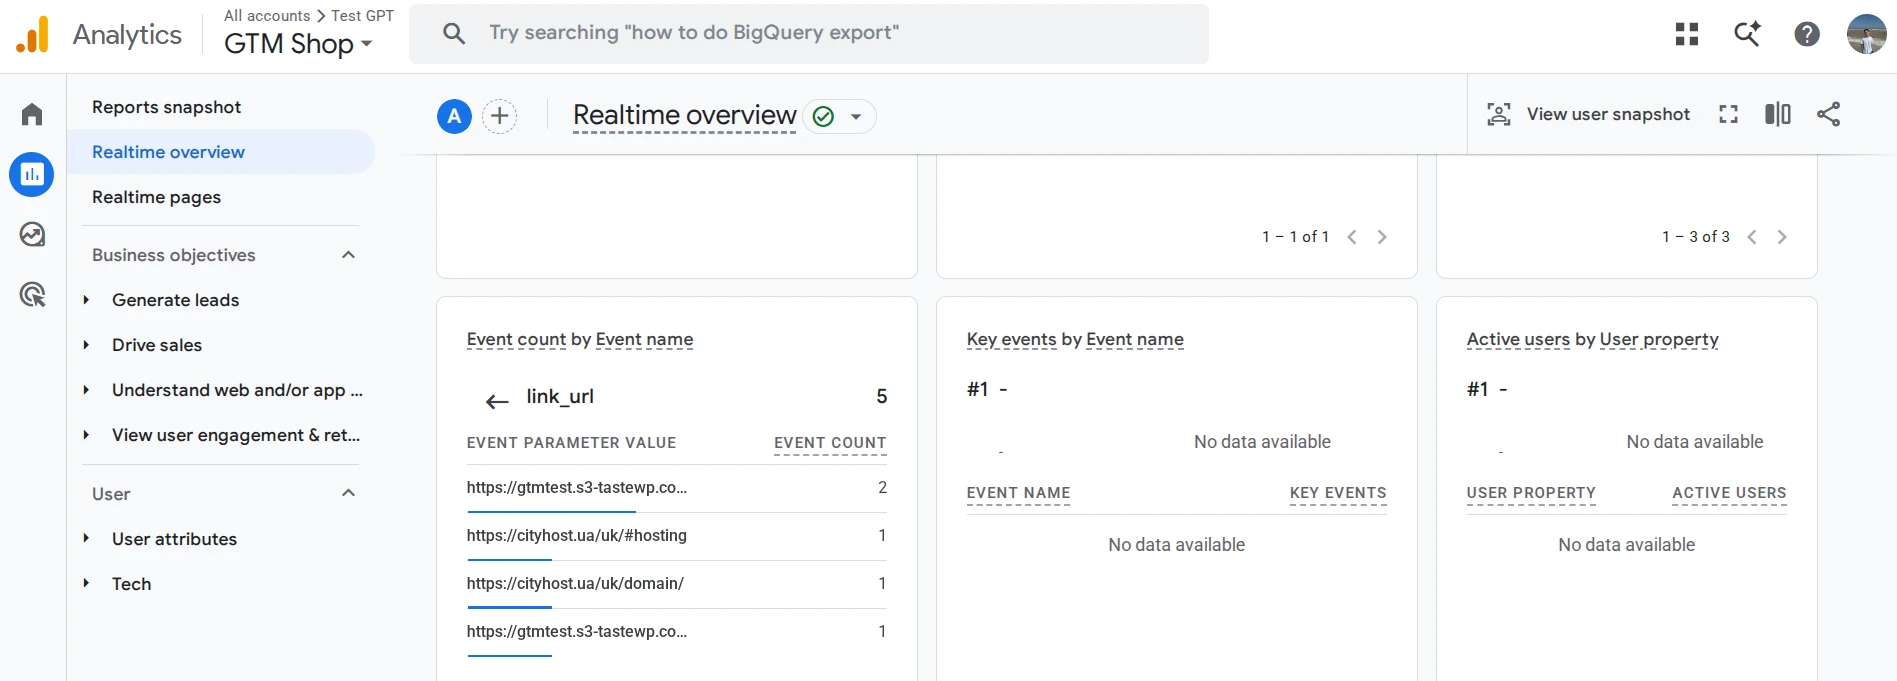
Task: Add a comparison with the plus icon
Action: 500,116
